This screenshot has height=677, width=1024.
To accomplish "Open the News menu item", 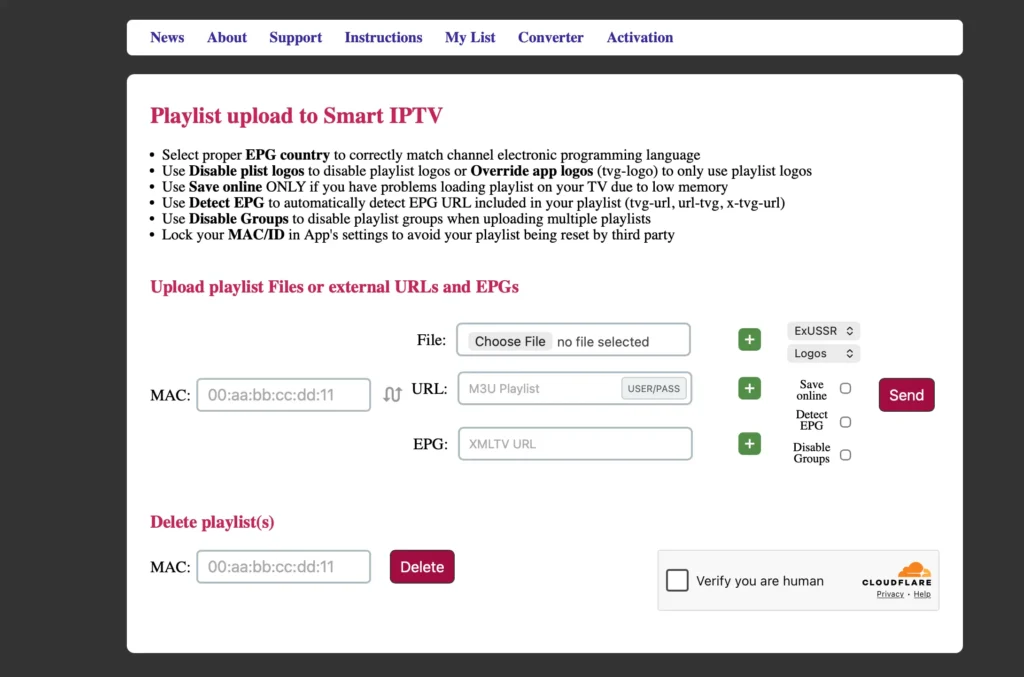I will click(167, 37).
